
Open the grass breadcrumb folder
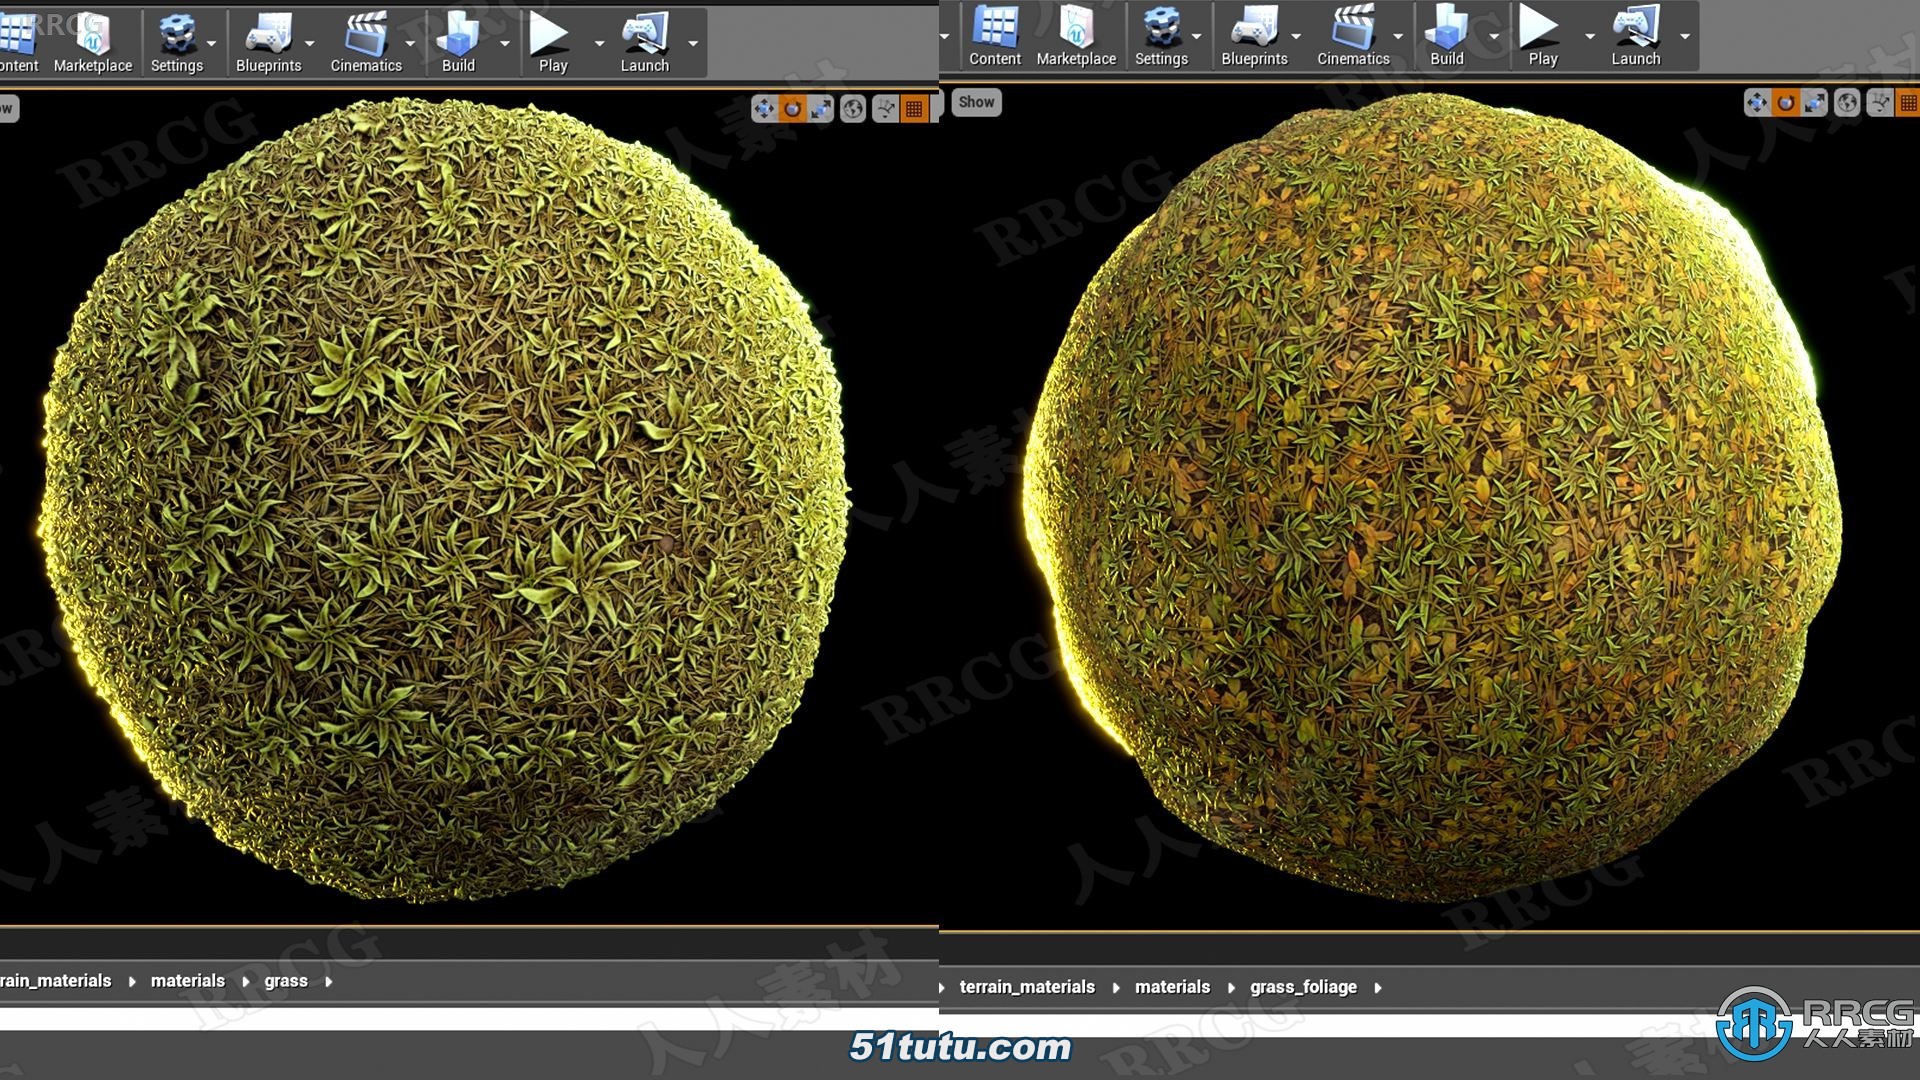pos(286,981)
